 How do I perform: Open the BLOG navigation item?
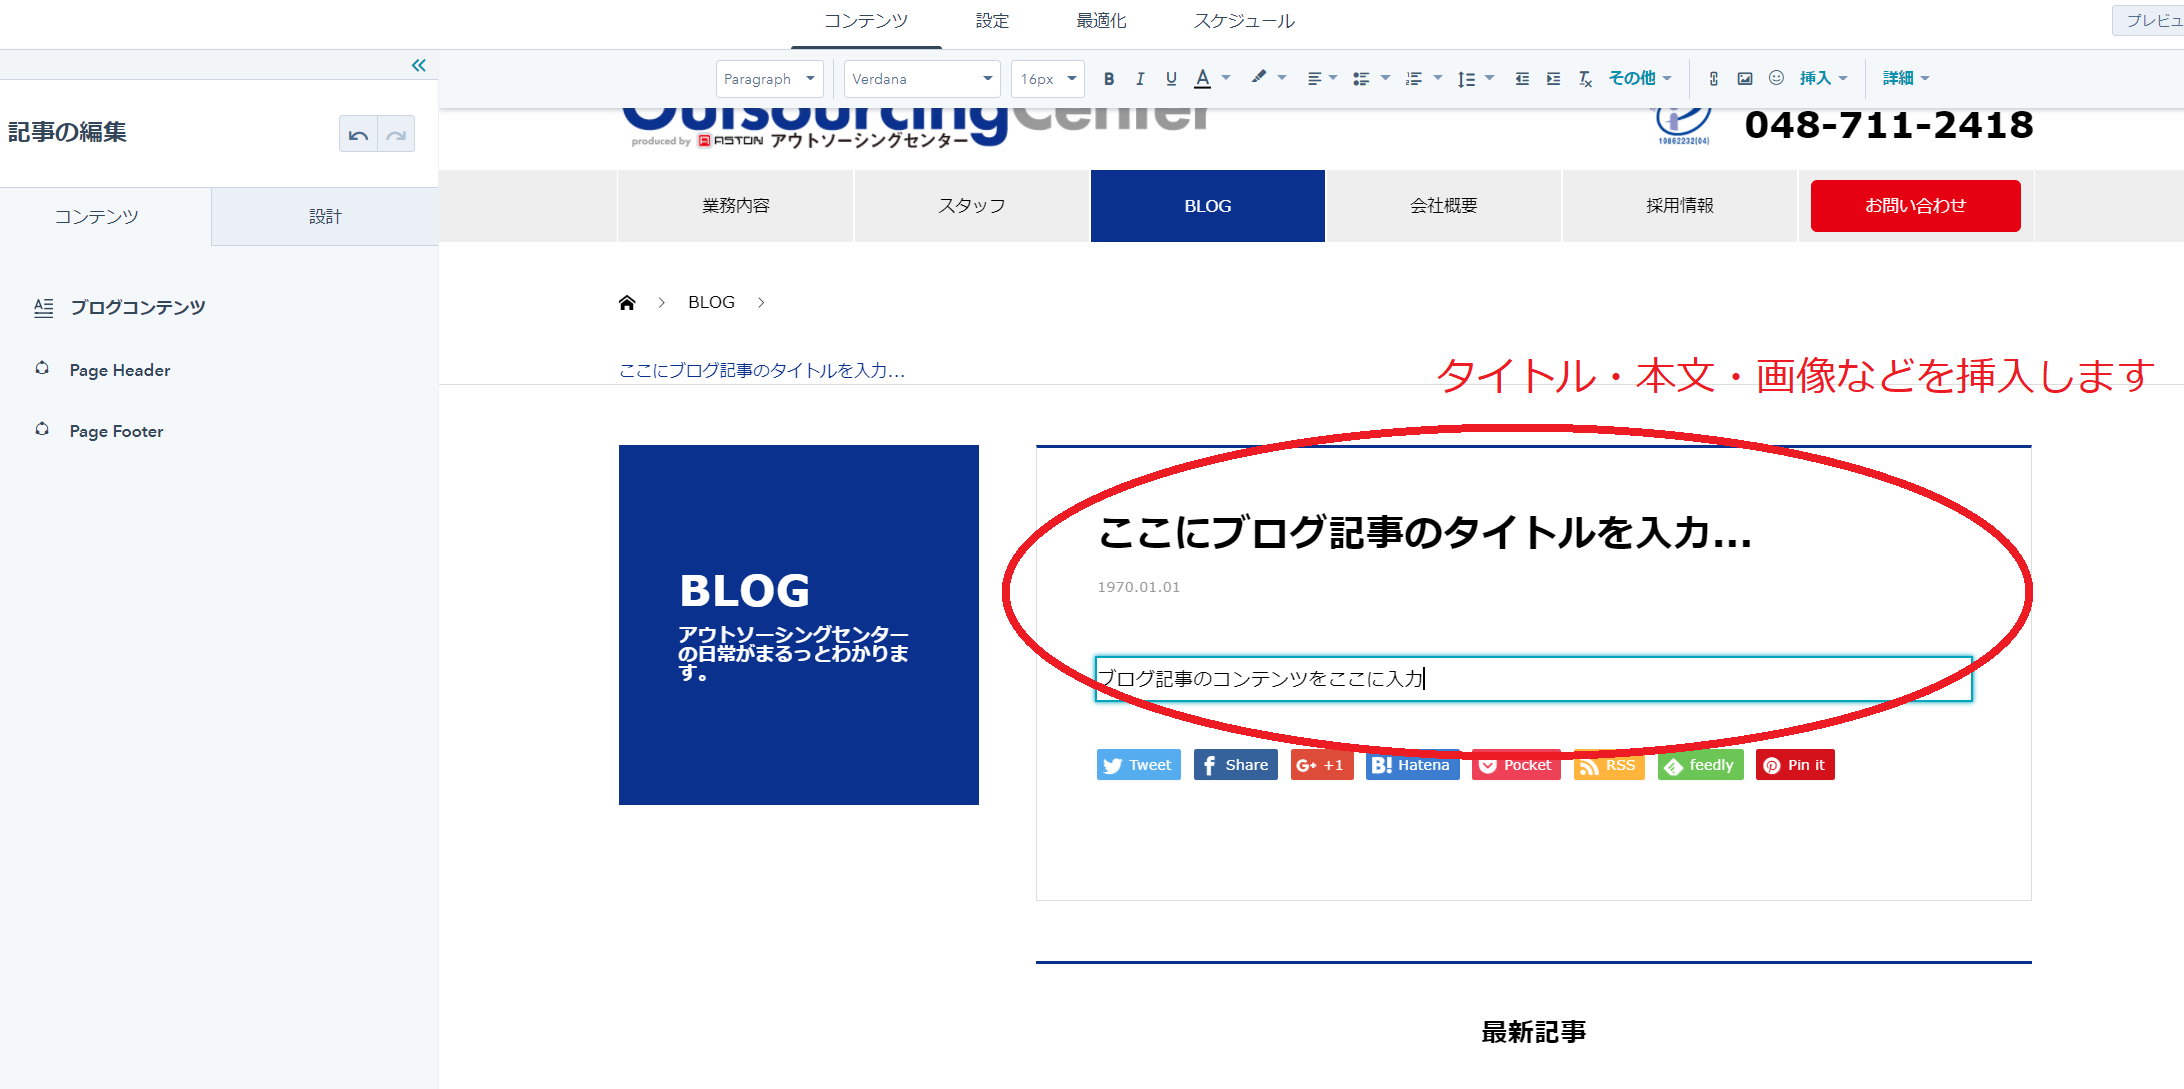click(1208, 206)
